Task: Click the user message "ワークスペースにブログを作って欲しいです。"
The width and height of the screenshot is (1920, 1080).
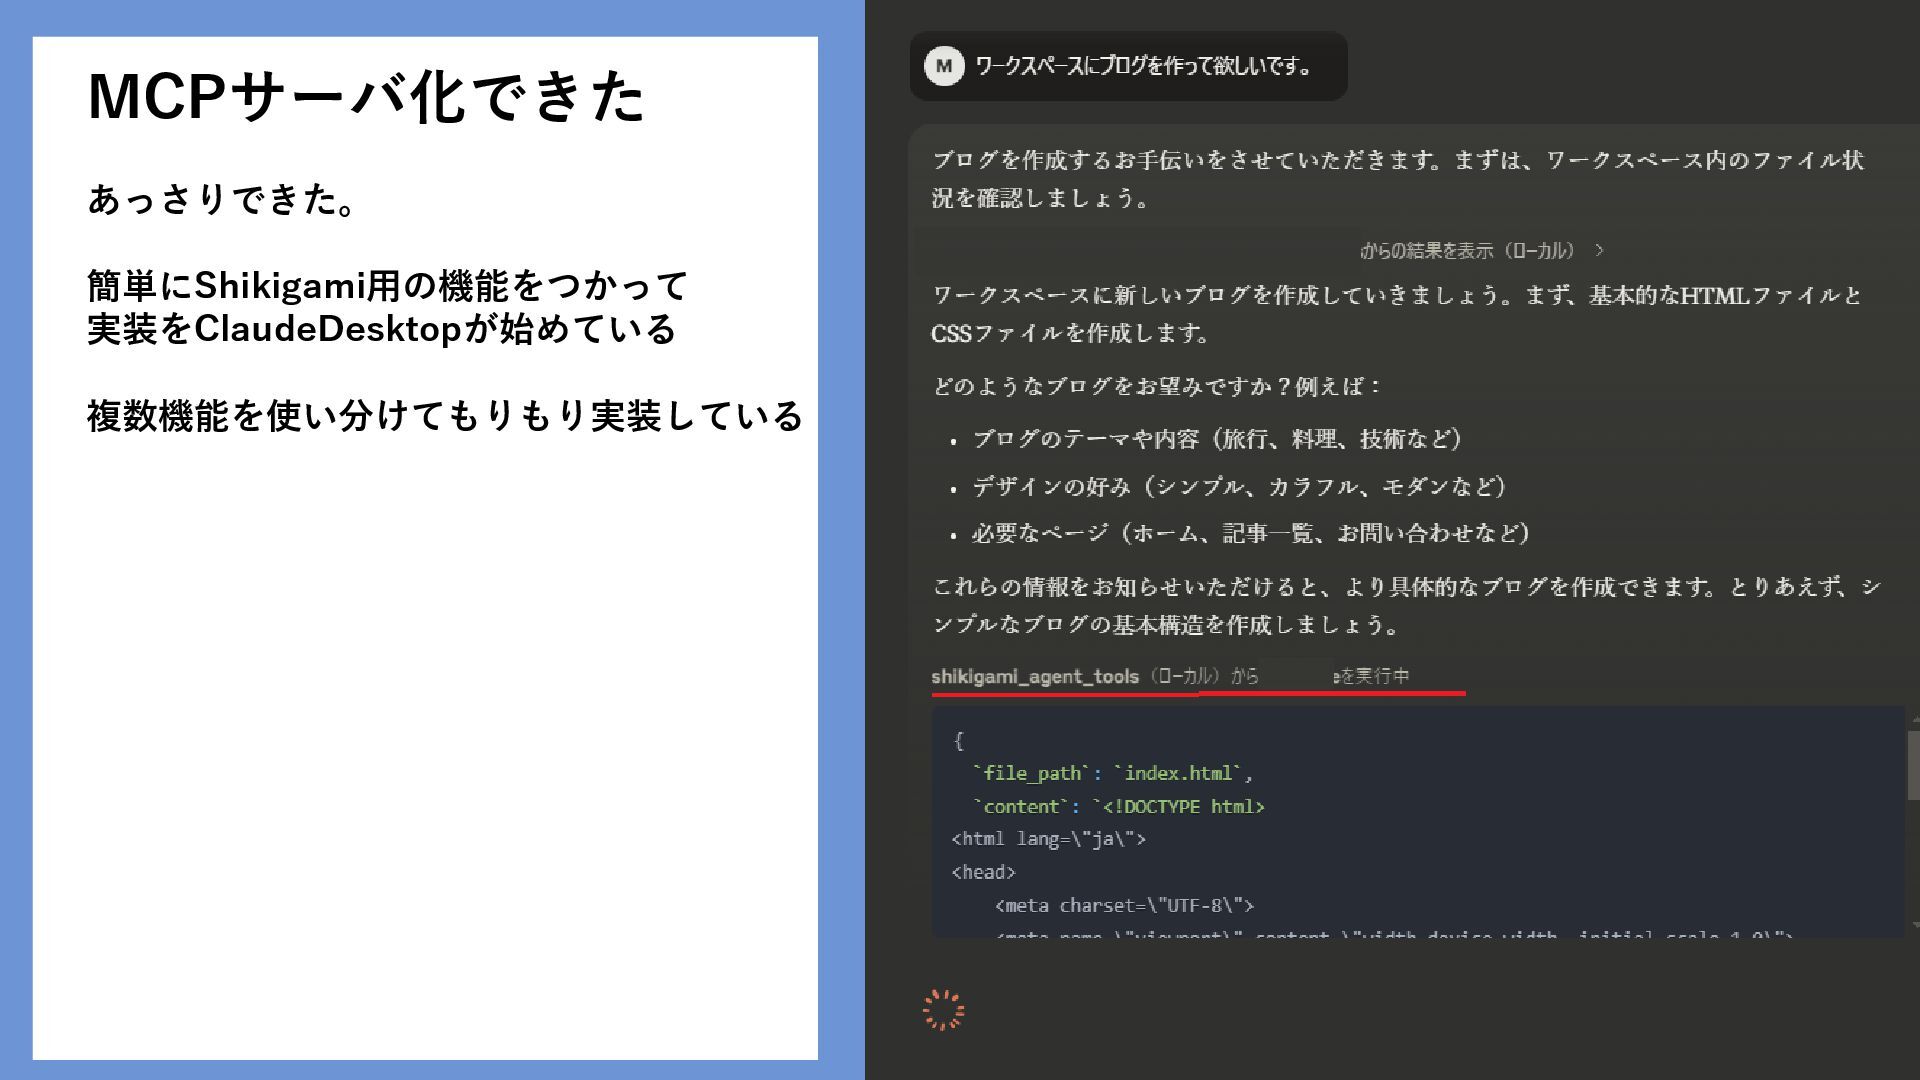Action: 1144,66
